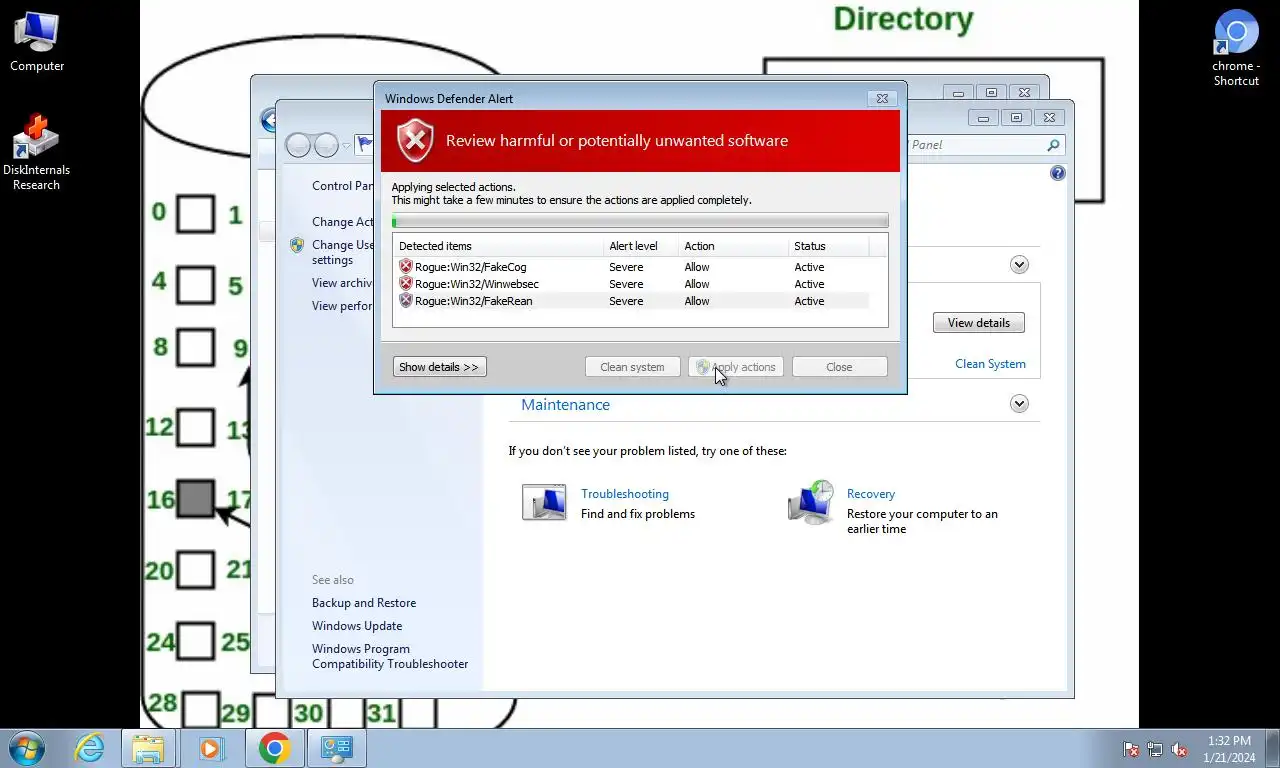Open Windows Explorer folder in taskbar

point(148,748)
